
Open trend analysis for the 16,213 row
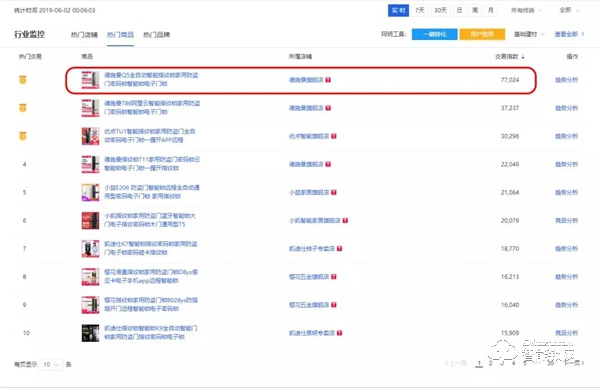point(566,277)
